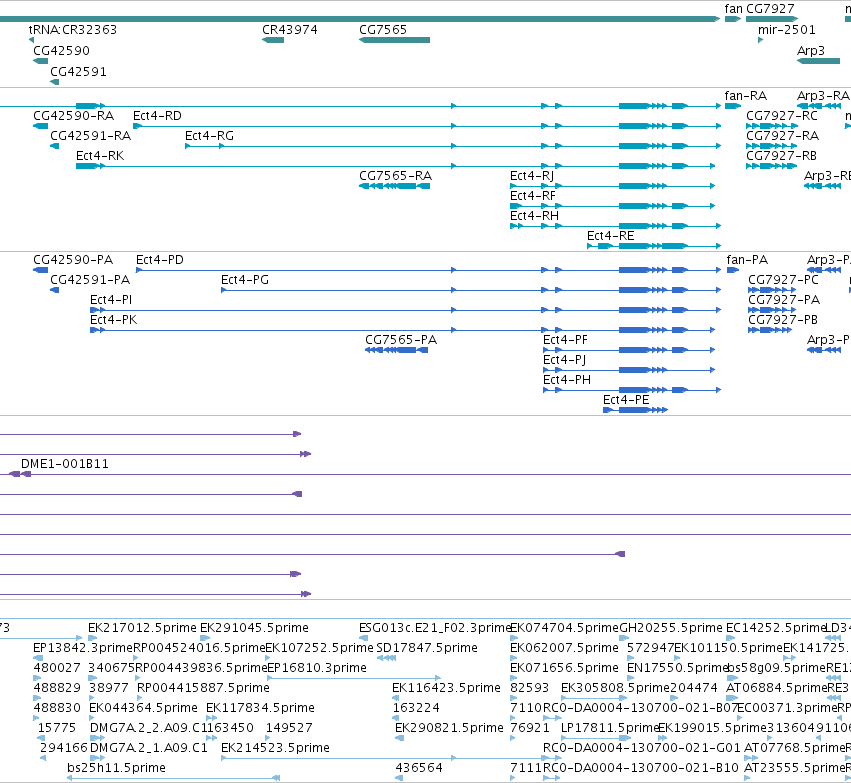Image resolution: width=851 pixels, height=783 pixels.
Task: Select the fan-PA protein label
Action: (747, 260)
